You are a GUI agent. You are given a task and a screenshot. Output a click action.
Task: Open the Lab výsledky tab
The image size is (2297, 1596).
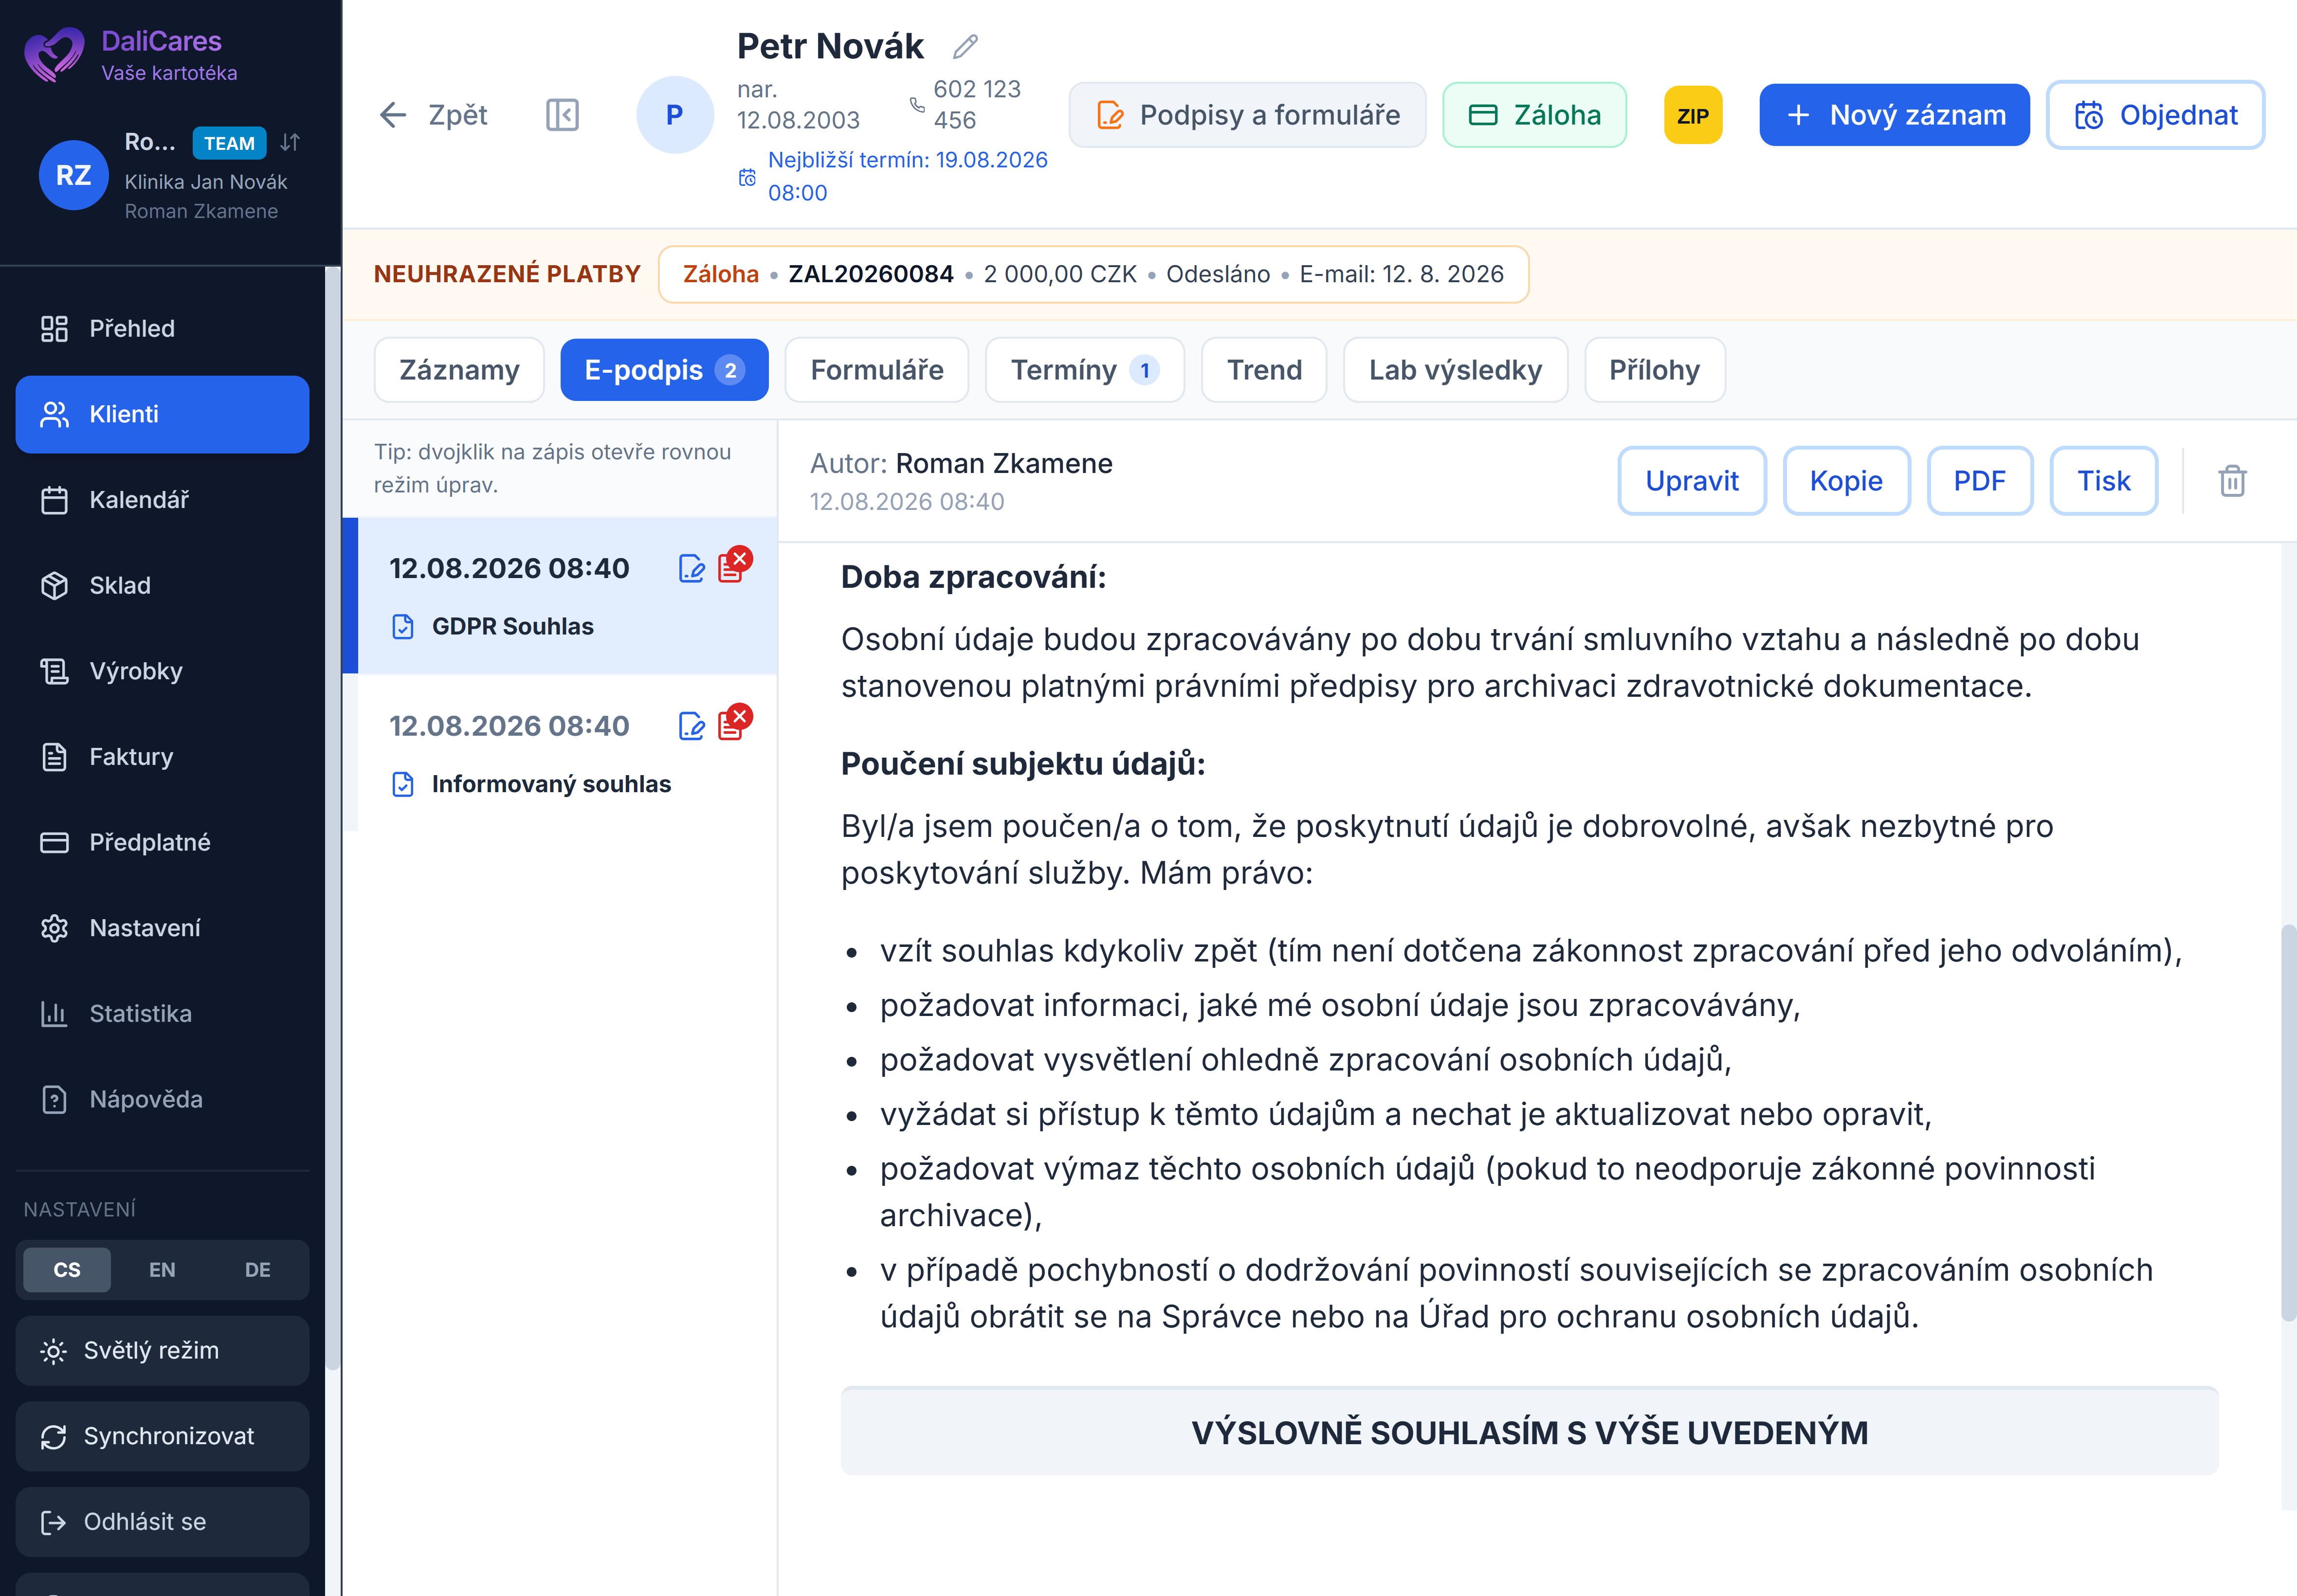coord(1455,370)
